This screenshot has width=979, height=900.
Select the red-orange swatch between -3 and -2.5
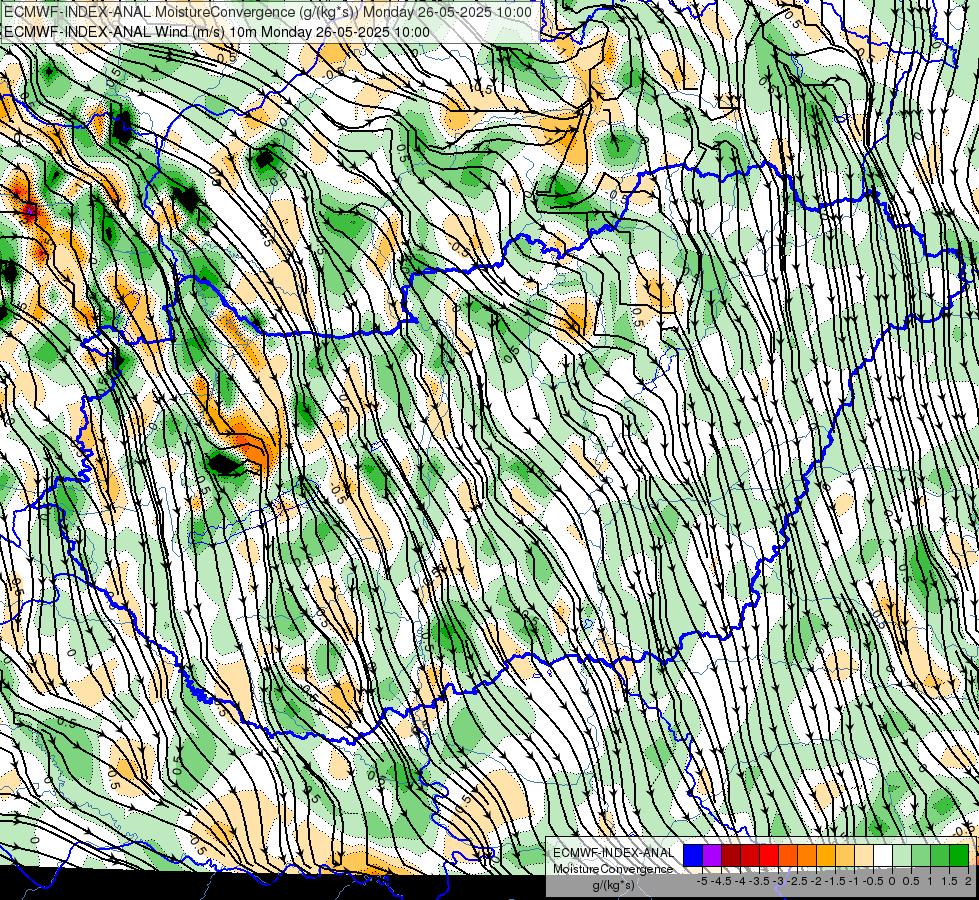[x=788, y=855]
